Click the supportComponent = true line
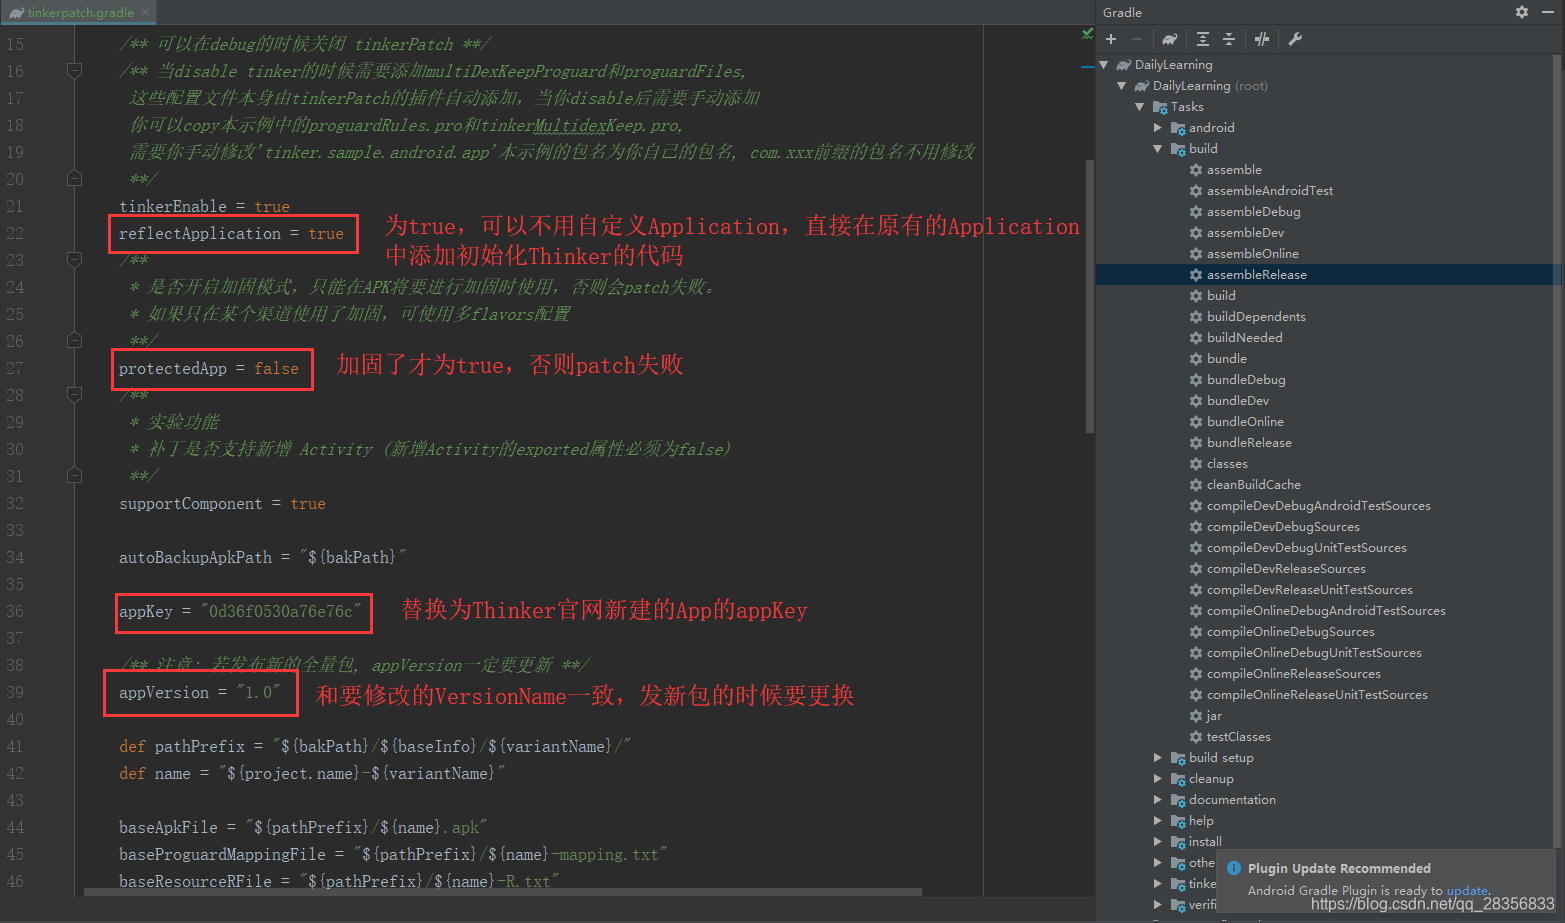Image resolution: width=1565 pixels, height=923 pixels. click(x=222, y=503)
